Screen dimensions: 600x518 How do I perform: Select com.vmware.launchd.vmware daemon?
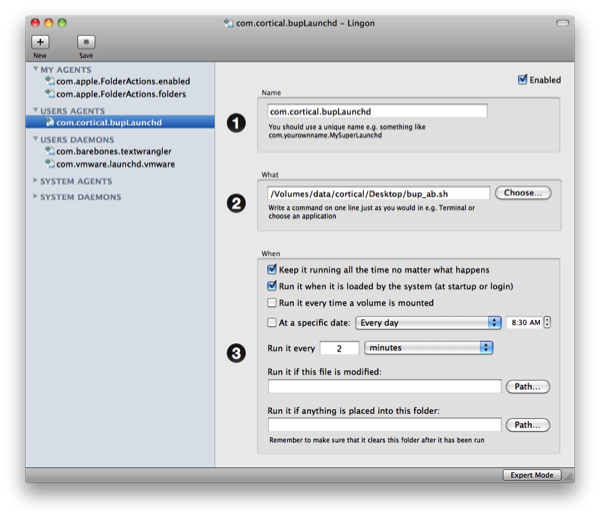click(115, 164)
